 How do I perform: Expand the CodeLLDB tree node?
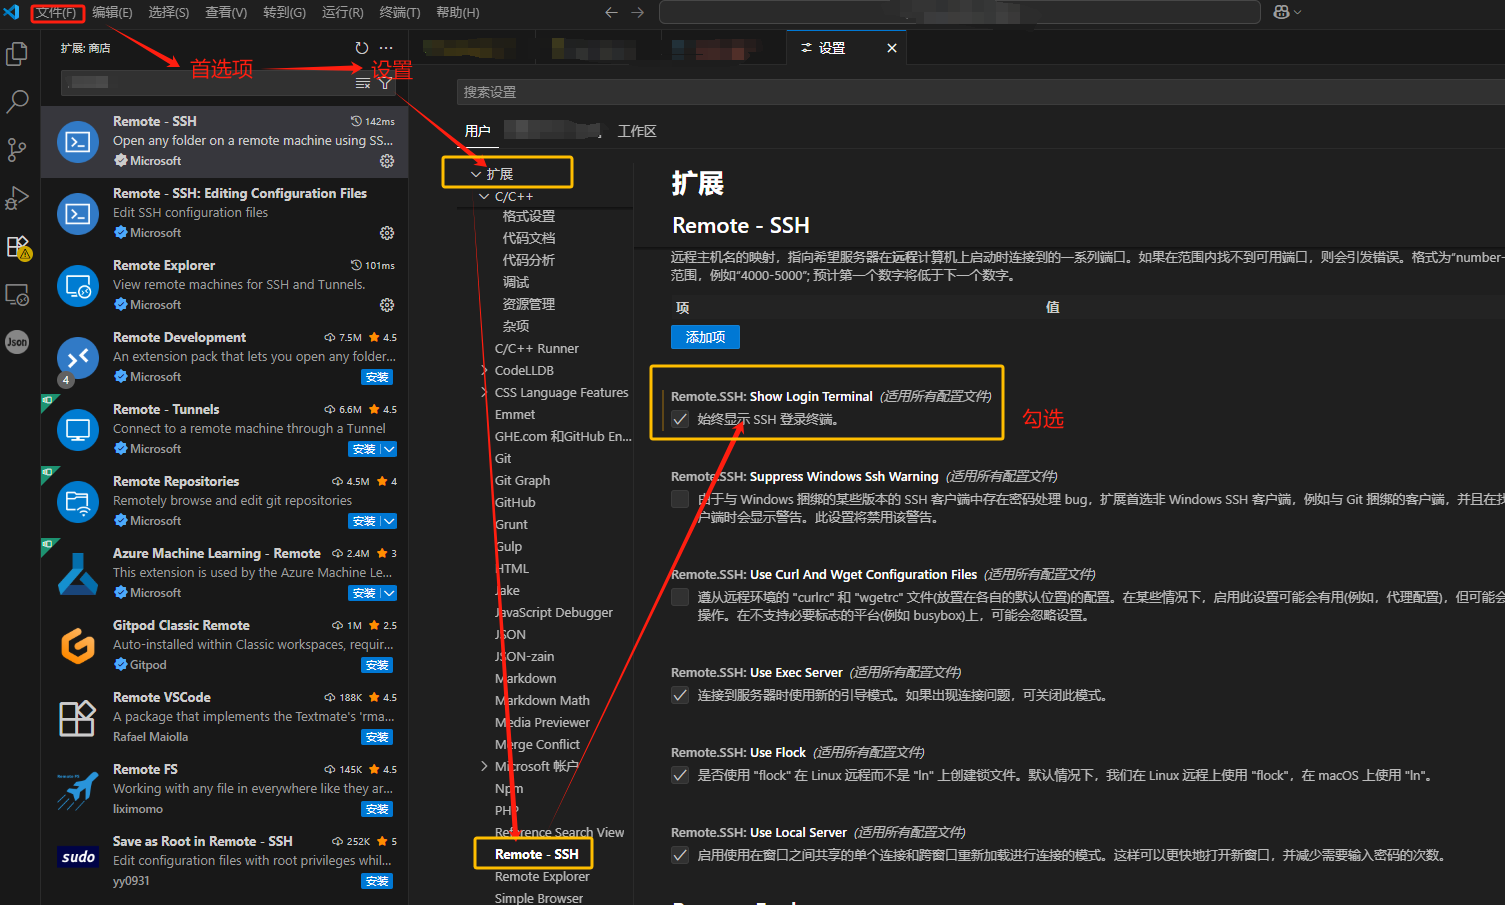tap(484, 370)
